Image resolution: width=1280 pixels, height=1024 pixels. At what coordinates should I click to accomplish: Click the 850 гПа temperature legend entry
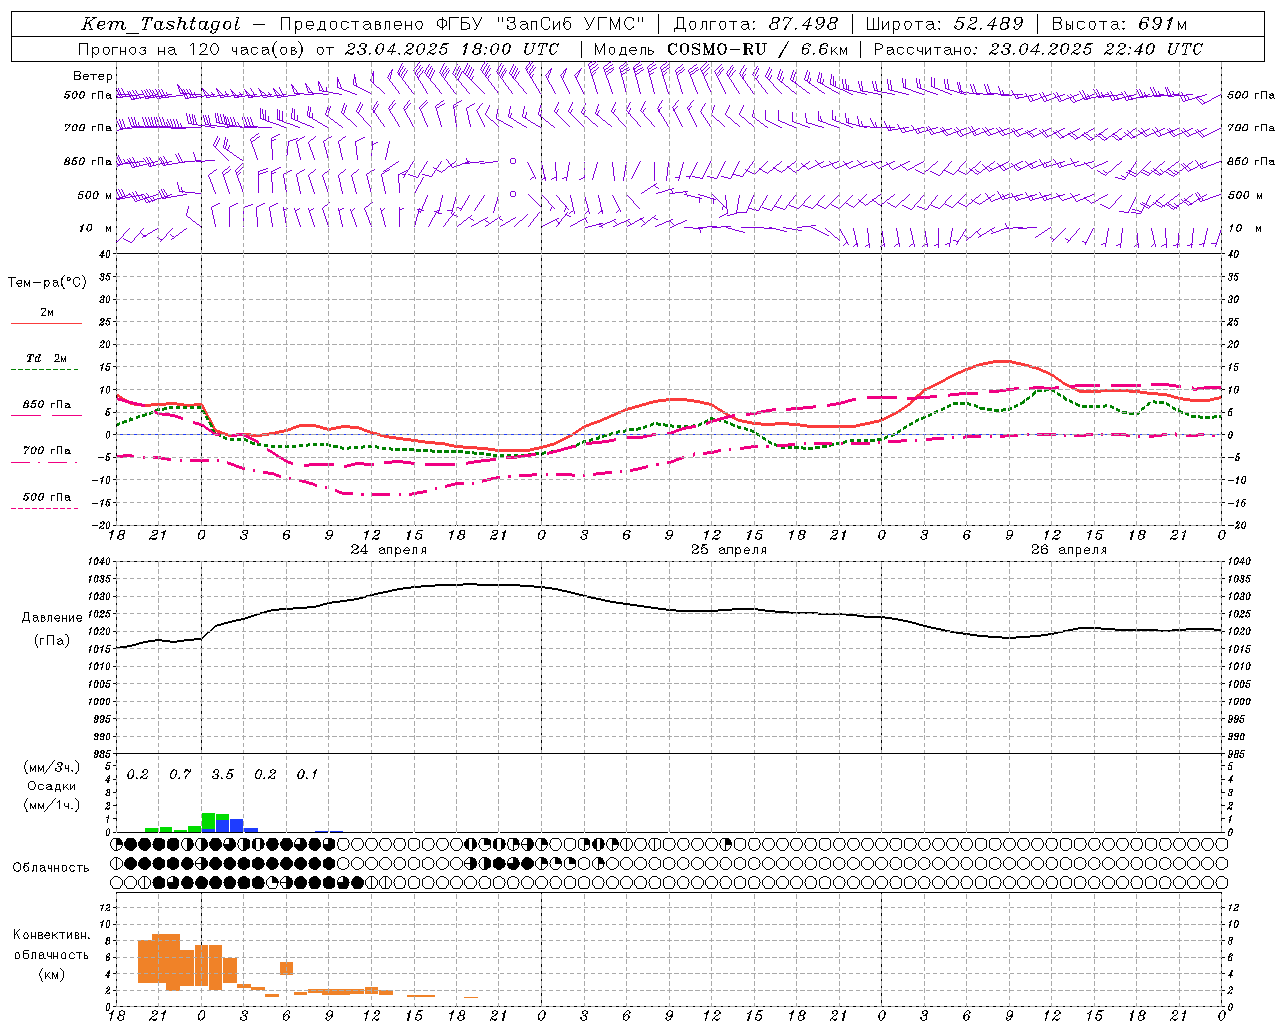pos(46,405)
